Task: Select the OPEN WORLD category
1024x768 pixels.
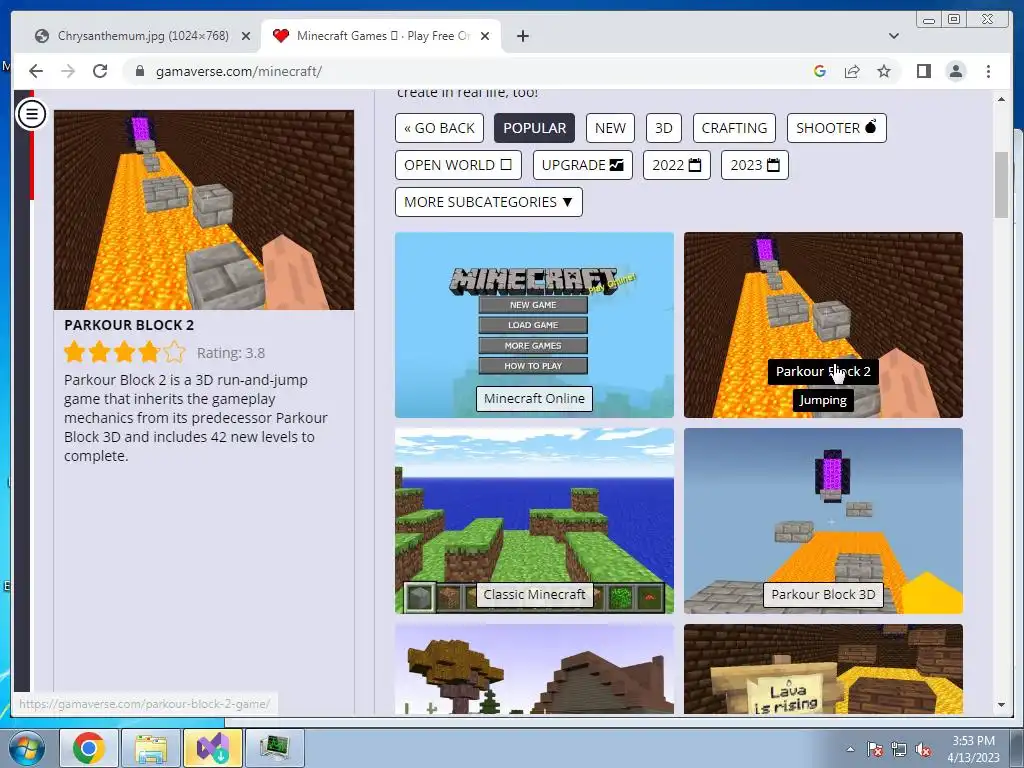Action: point(458,165)
